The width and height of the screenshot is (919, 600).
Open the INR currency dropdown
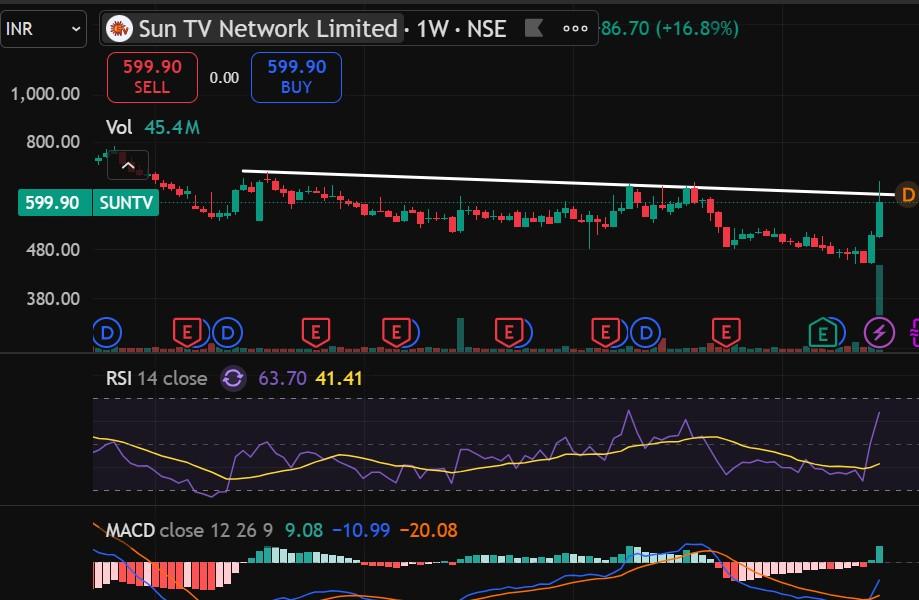pyautogui.click(x=43, y=28)
